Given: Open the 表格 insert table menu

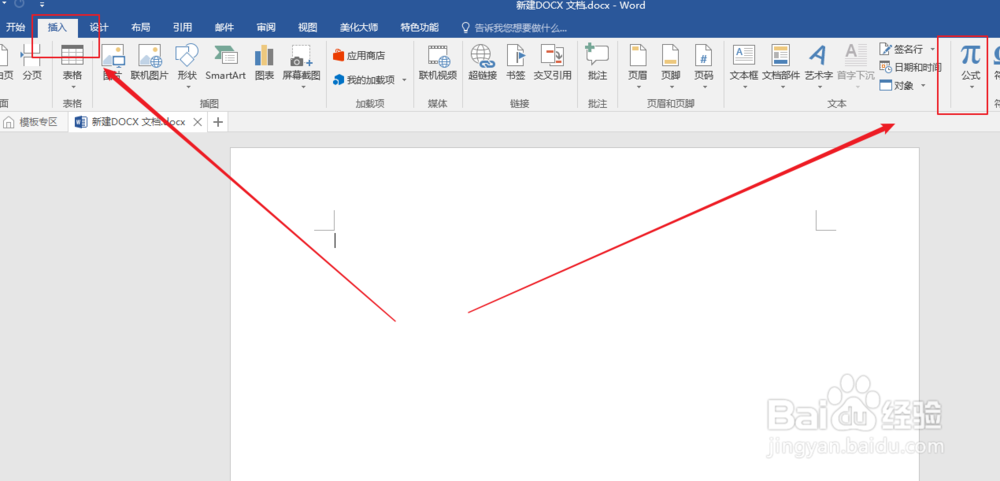Looking at the screenshot, I should (72, 66).
